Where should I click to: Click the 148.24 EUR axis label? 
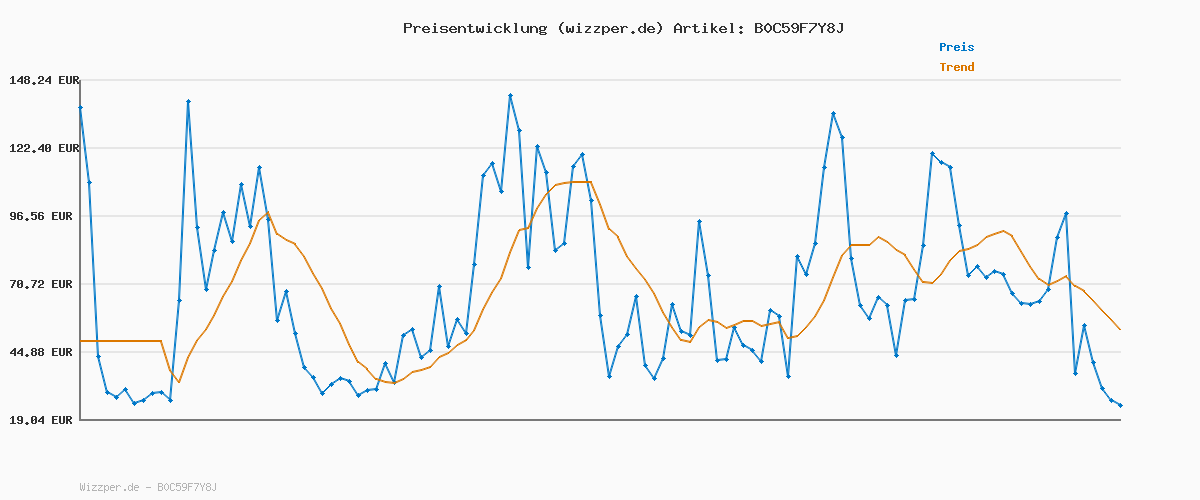[43, 80]
